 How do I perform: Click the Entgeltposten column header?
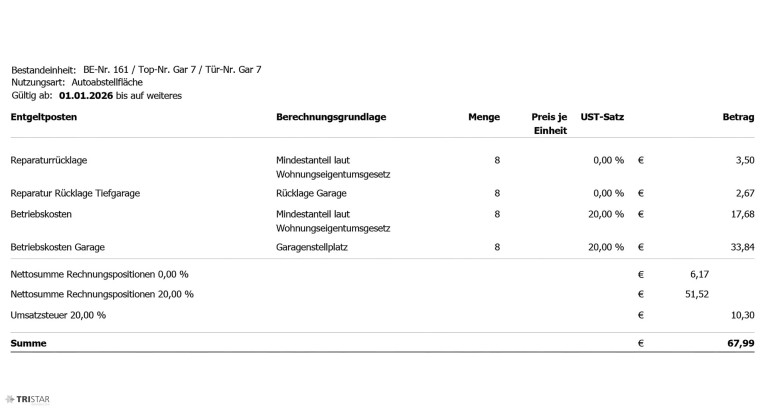[x=44, y=117]
